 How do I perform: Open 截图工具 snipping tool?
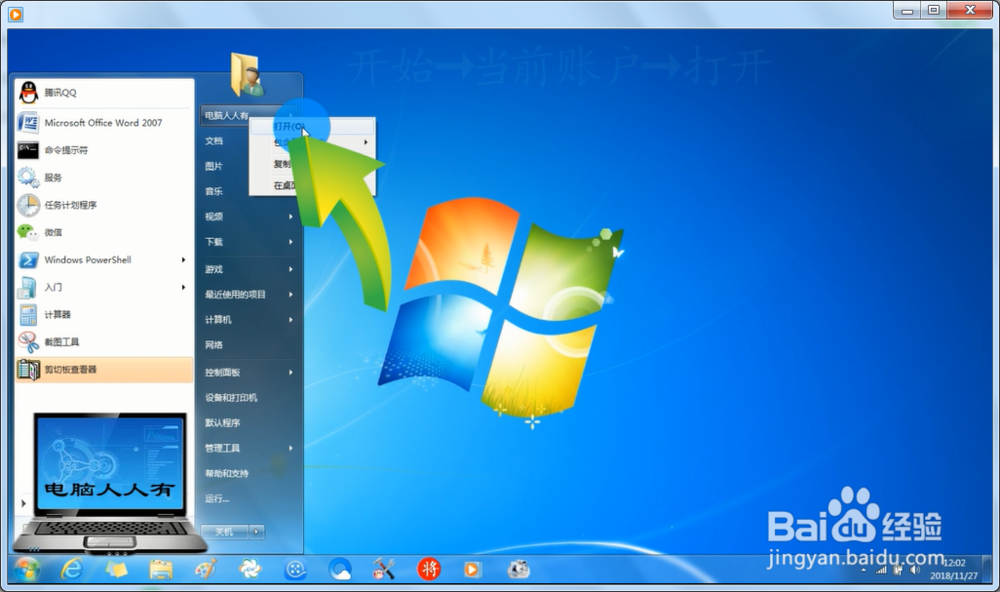point(104,342)
